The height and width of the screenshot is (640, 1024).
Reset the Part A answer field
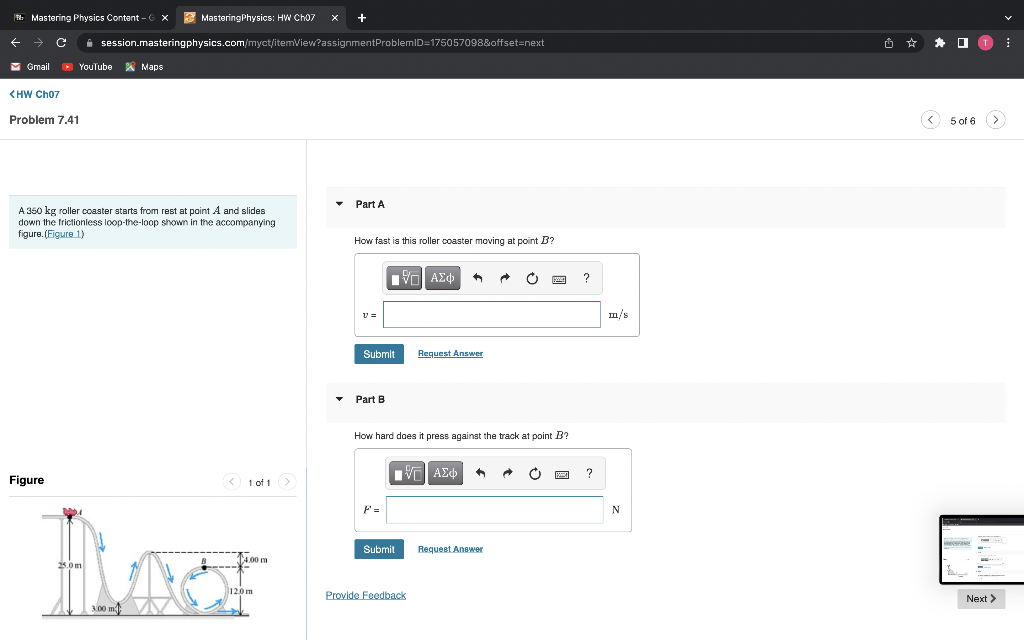(532, 278)
